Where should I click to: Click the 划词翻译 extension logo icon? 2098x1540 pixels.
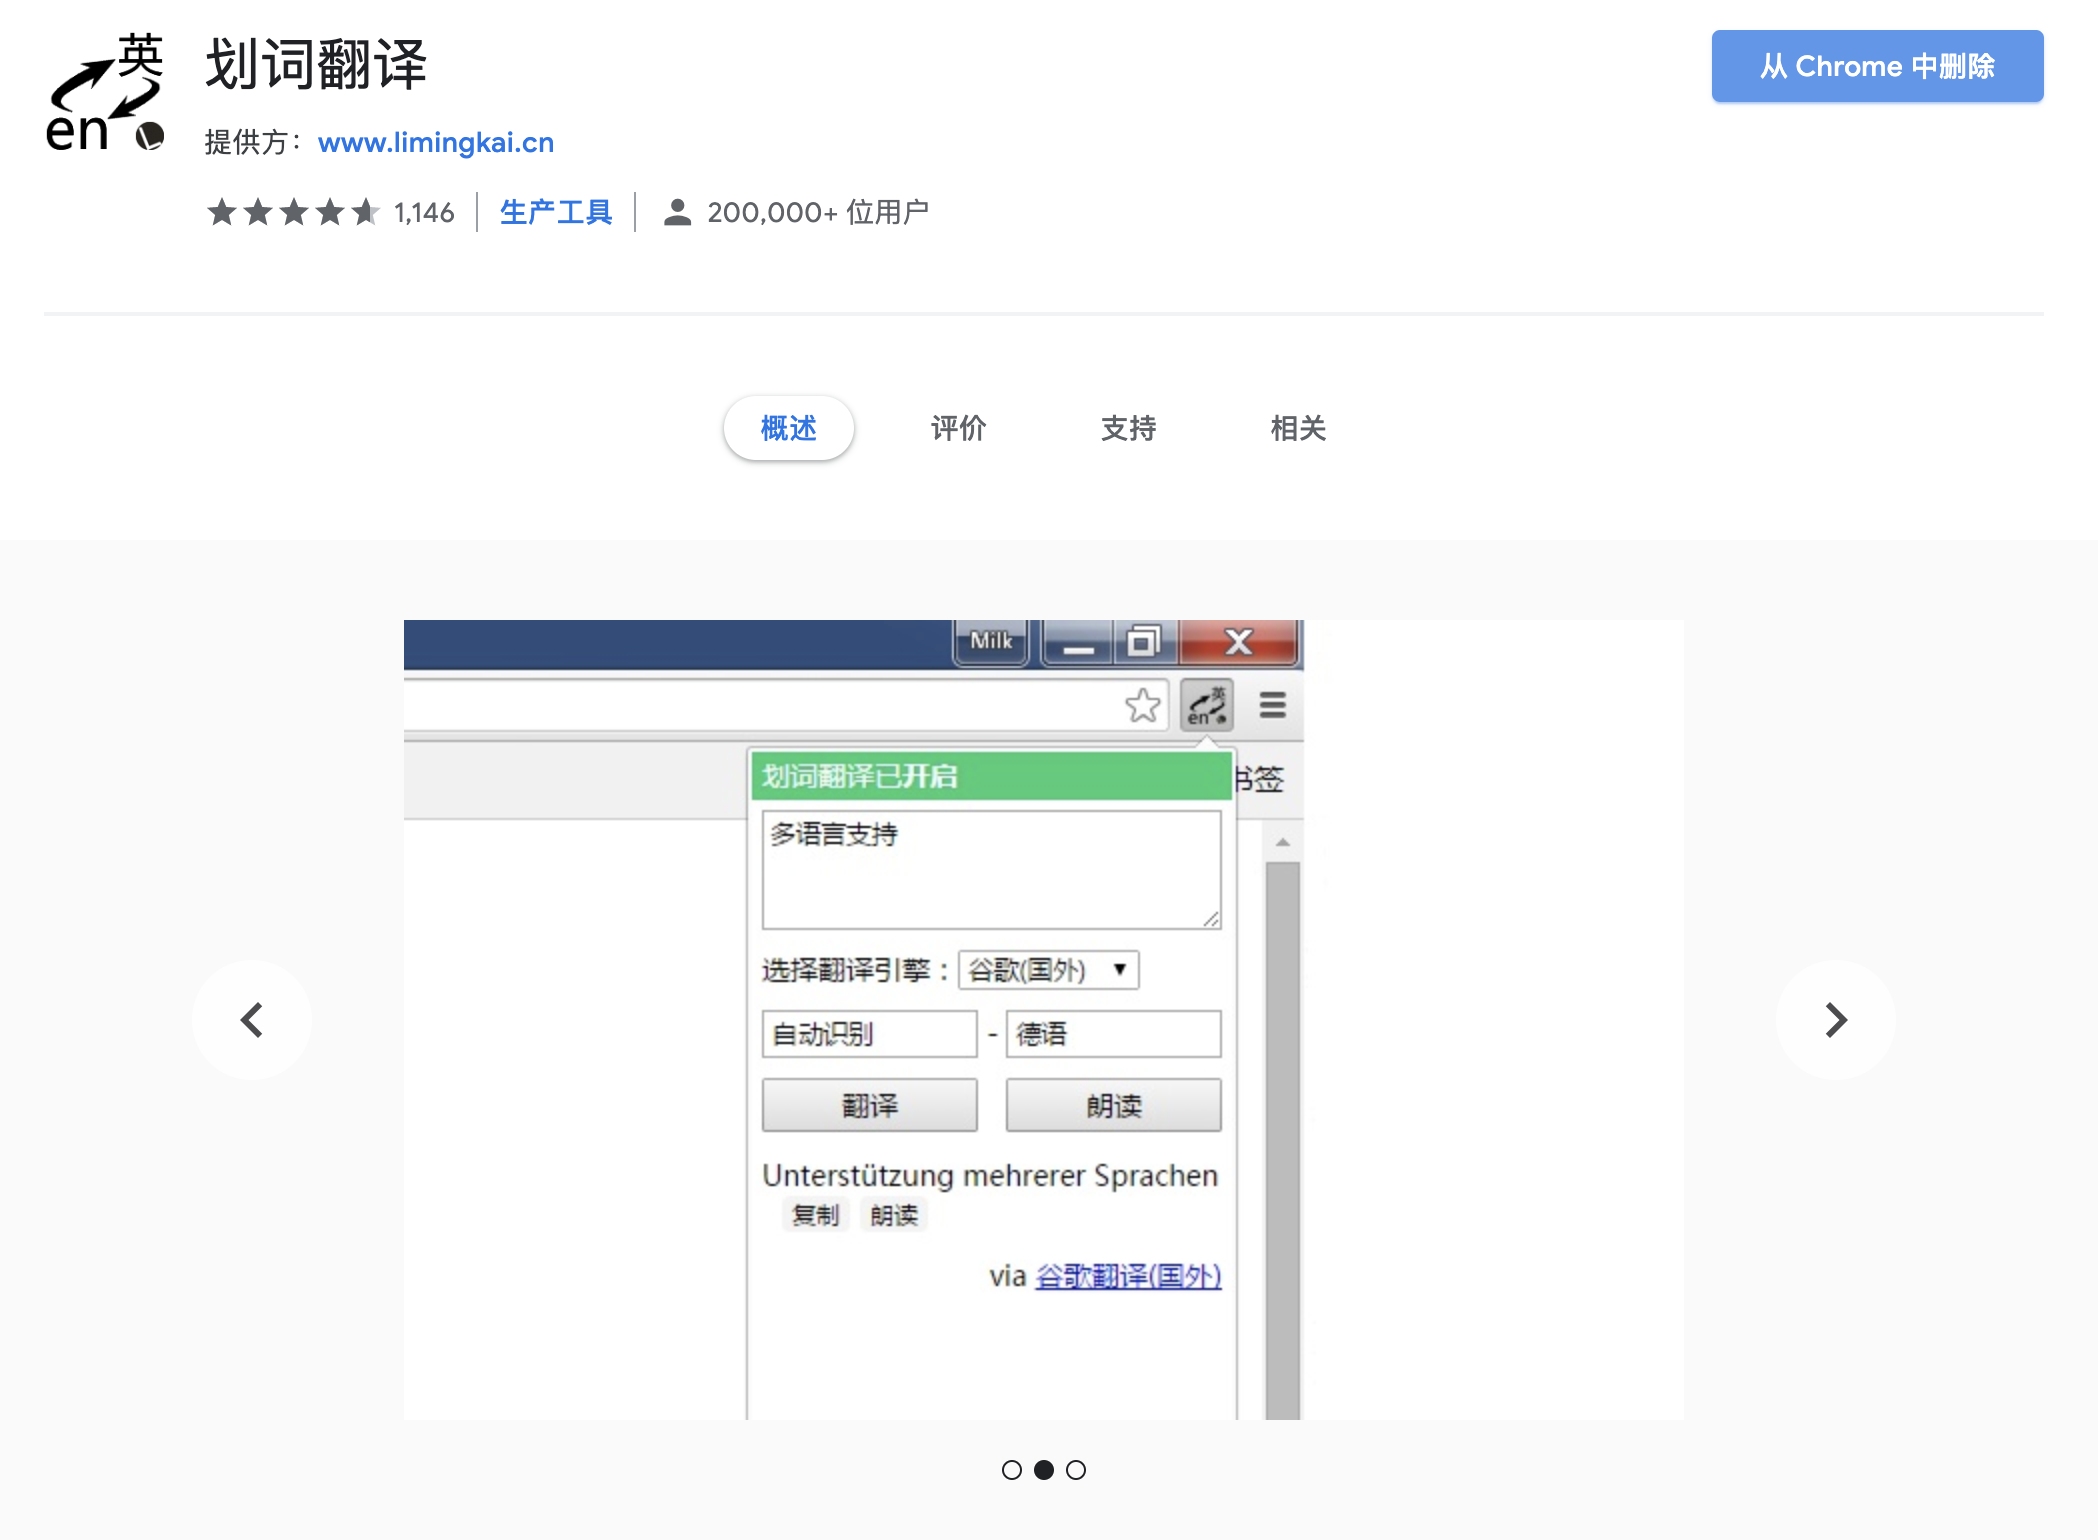click(x=105, y=93)
